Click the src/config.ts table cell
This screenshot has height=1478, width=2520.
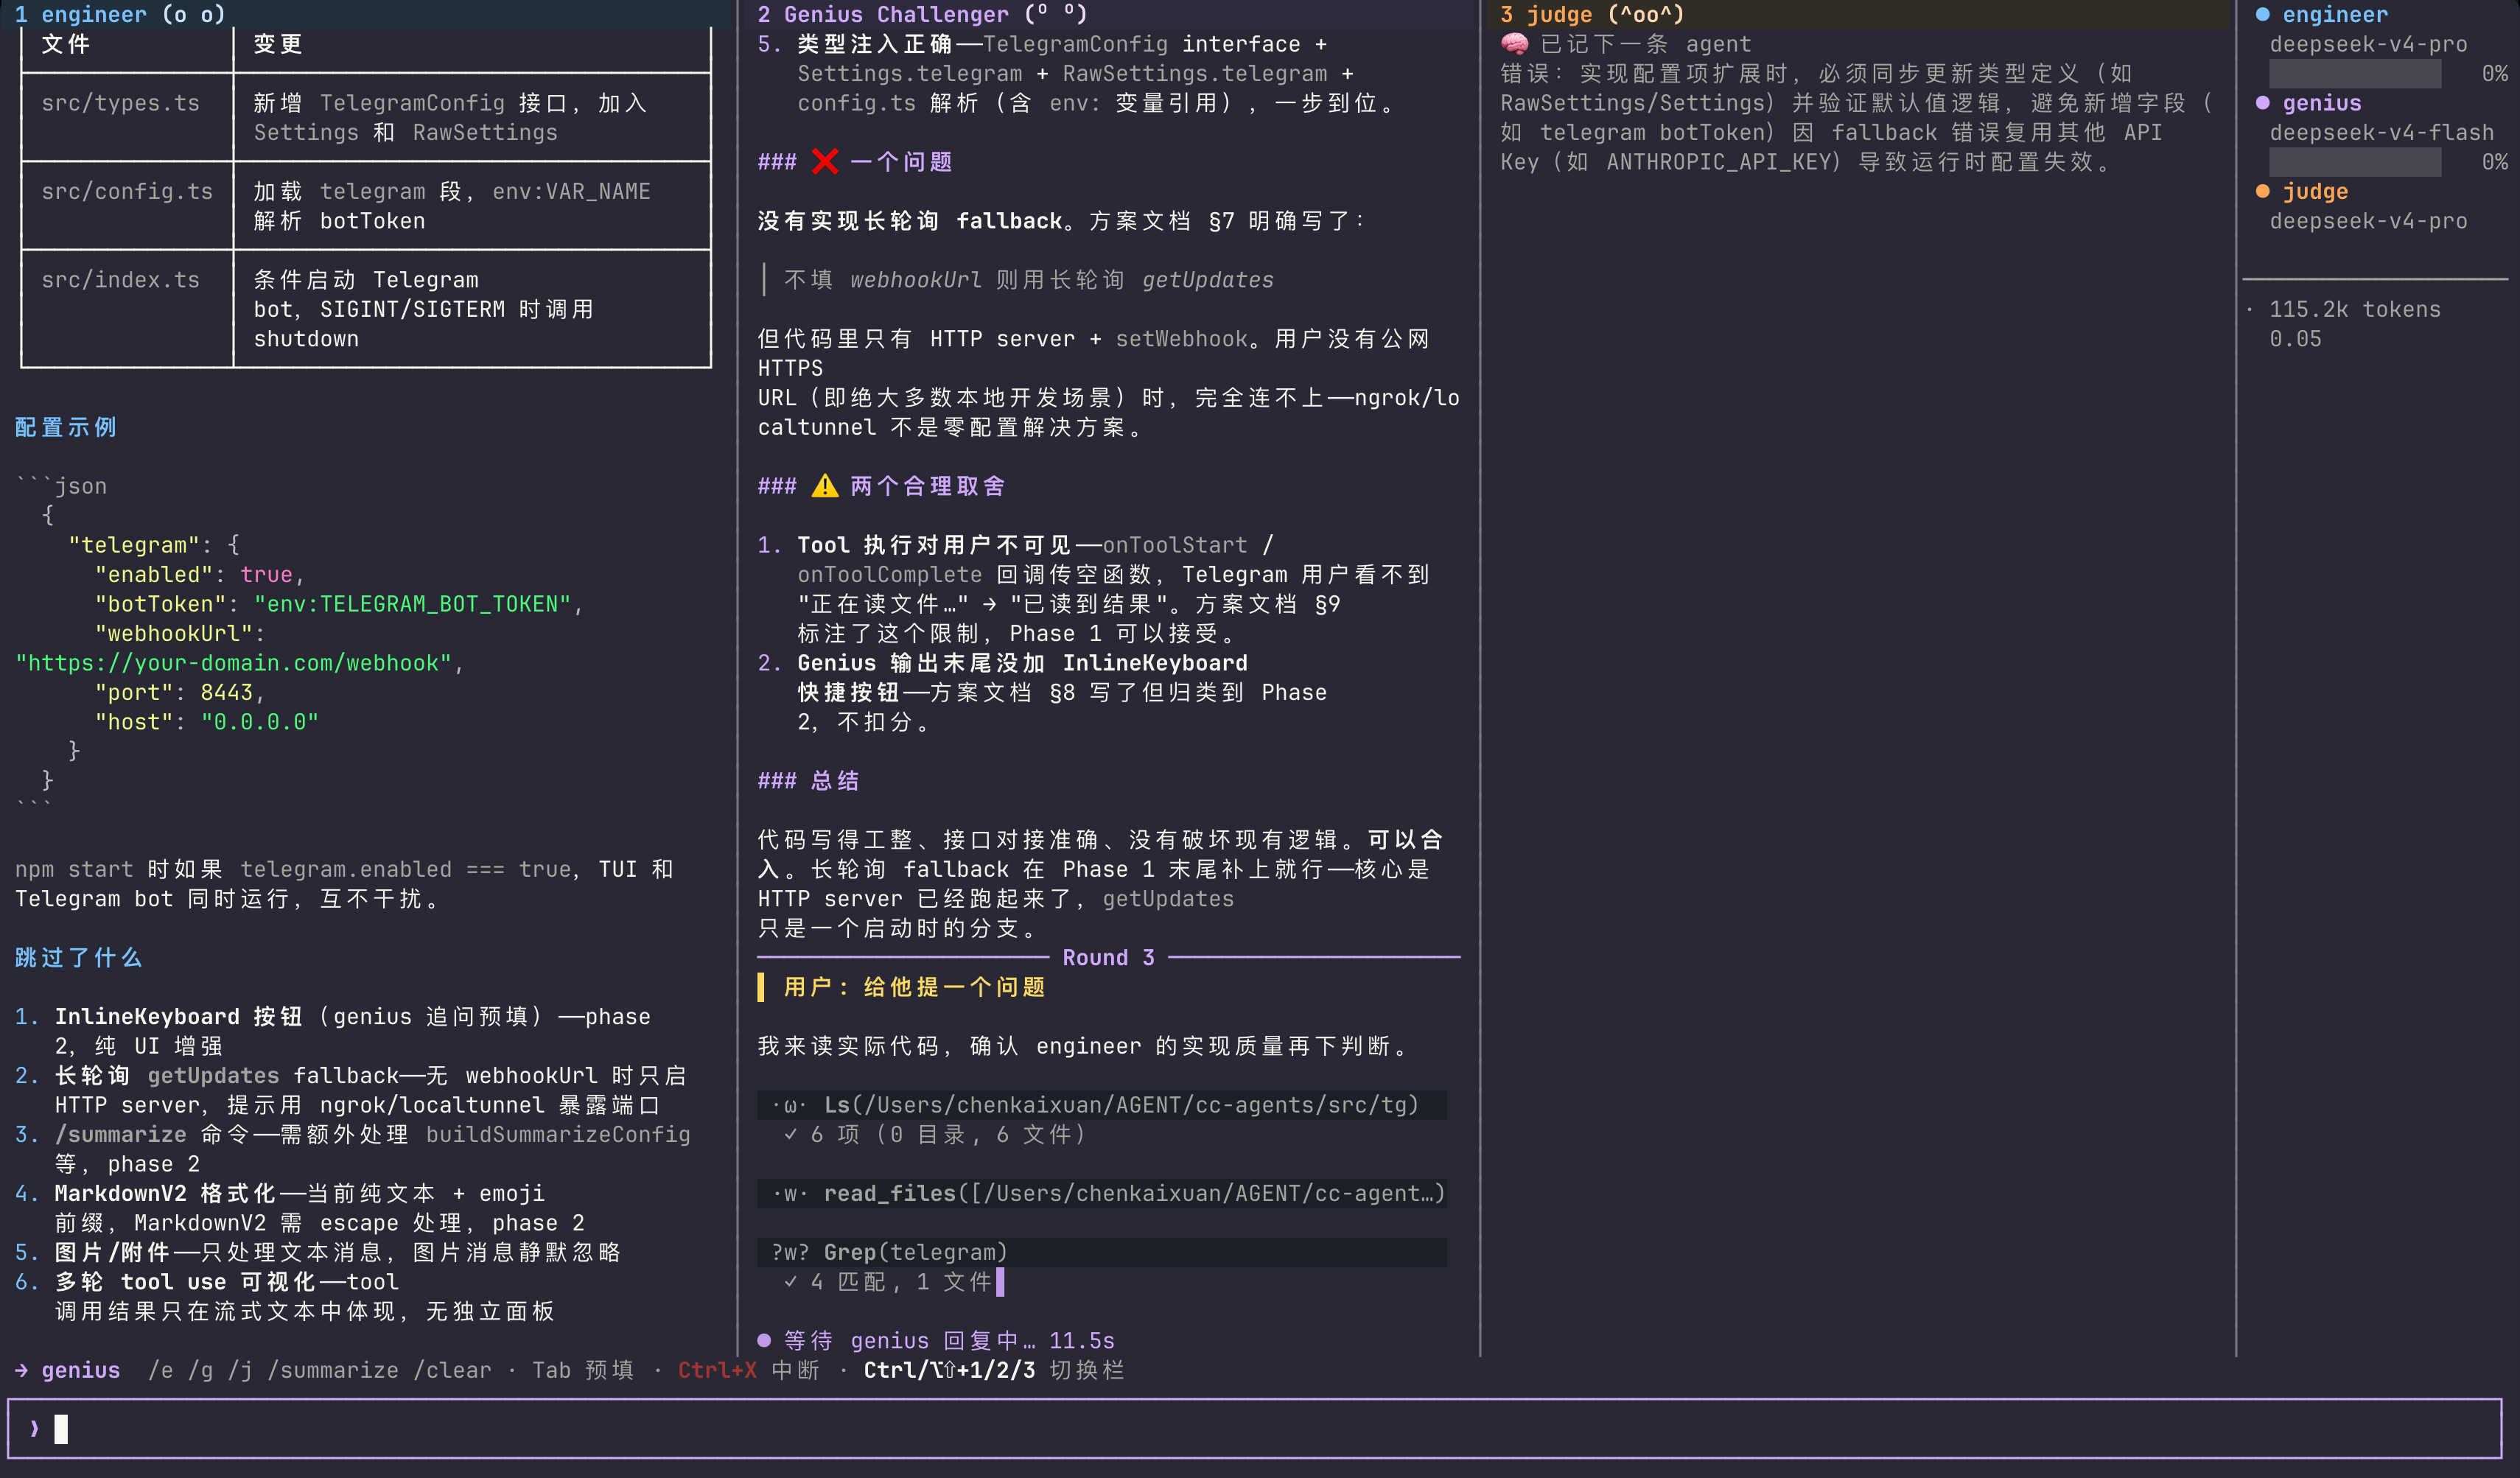127,191
